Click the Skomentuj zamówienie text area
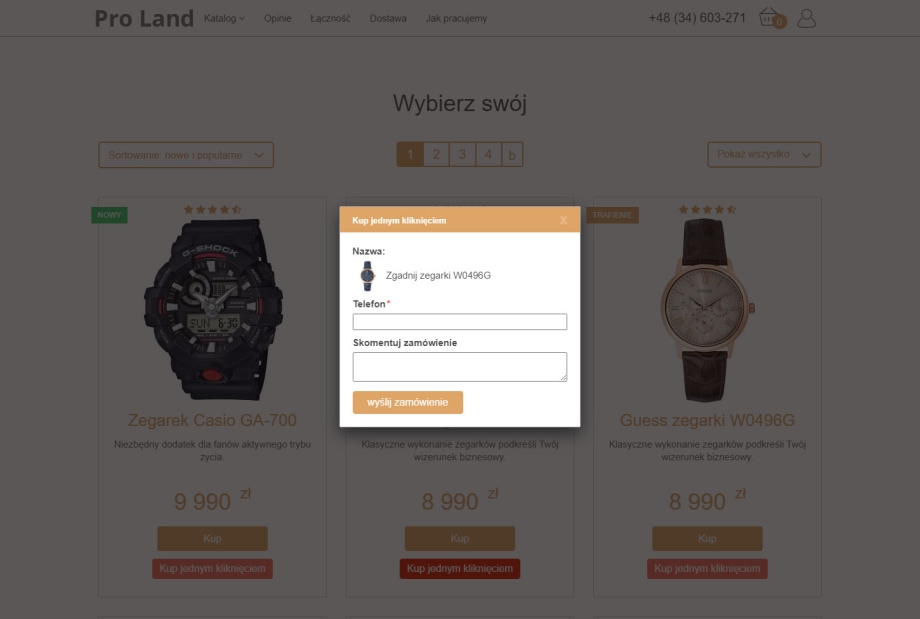The image size is (920, 619). click(460, 367)
